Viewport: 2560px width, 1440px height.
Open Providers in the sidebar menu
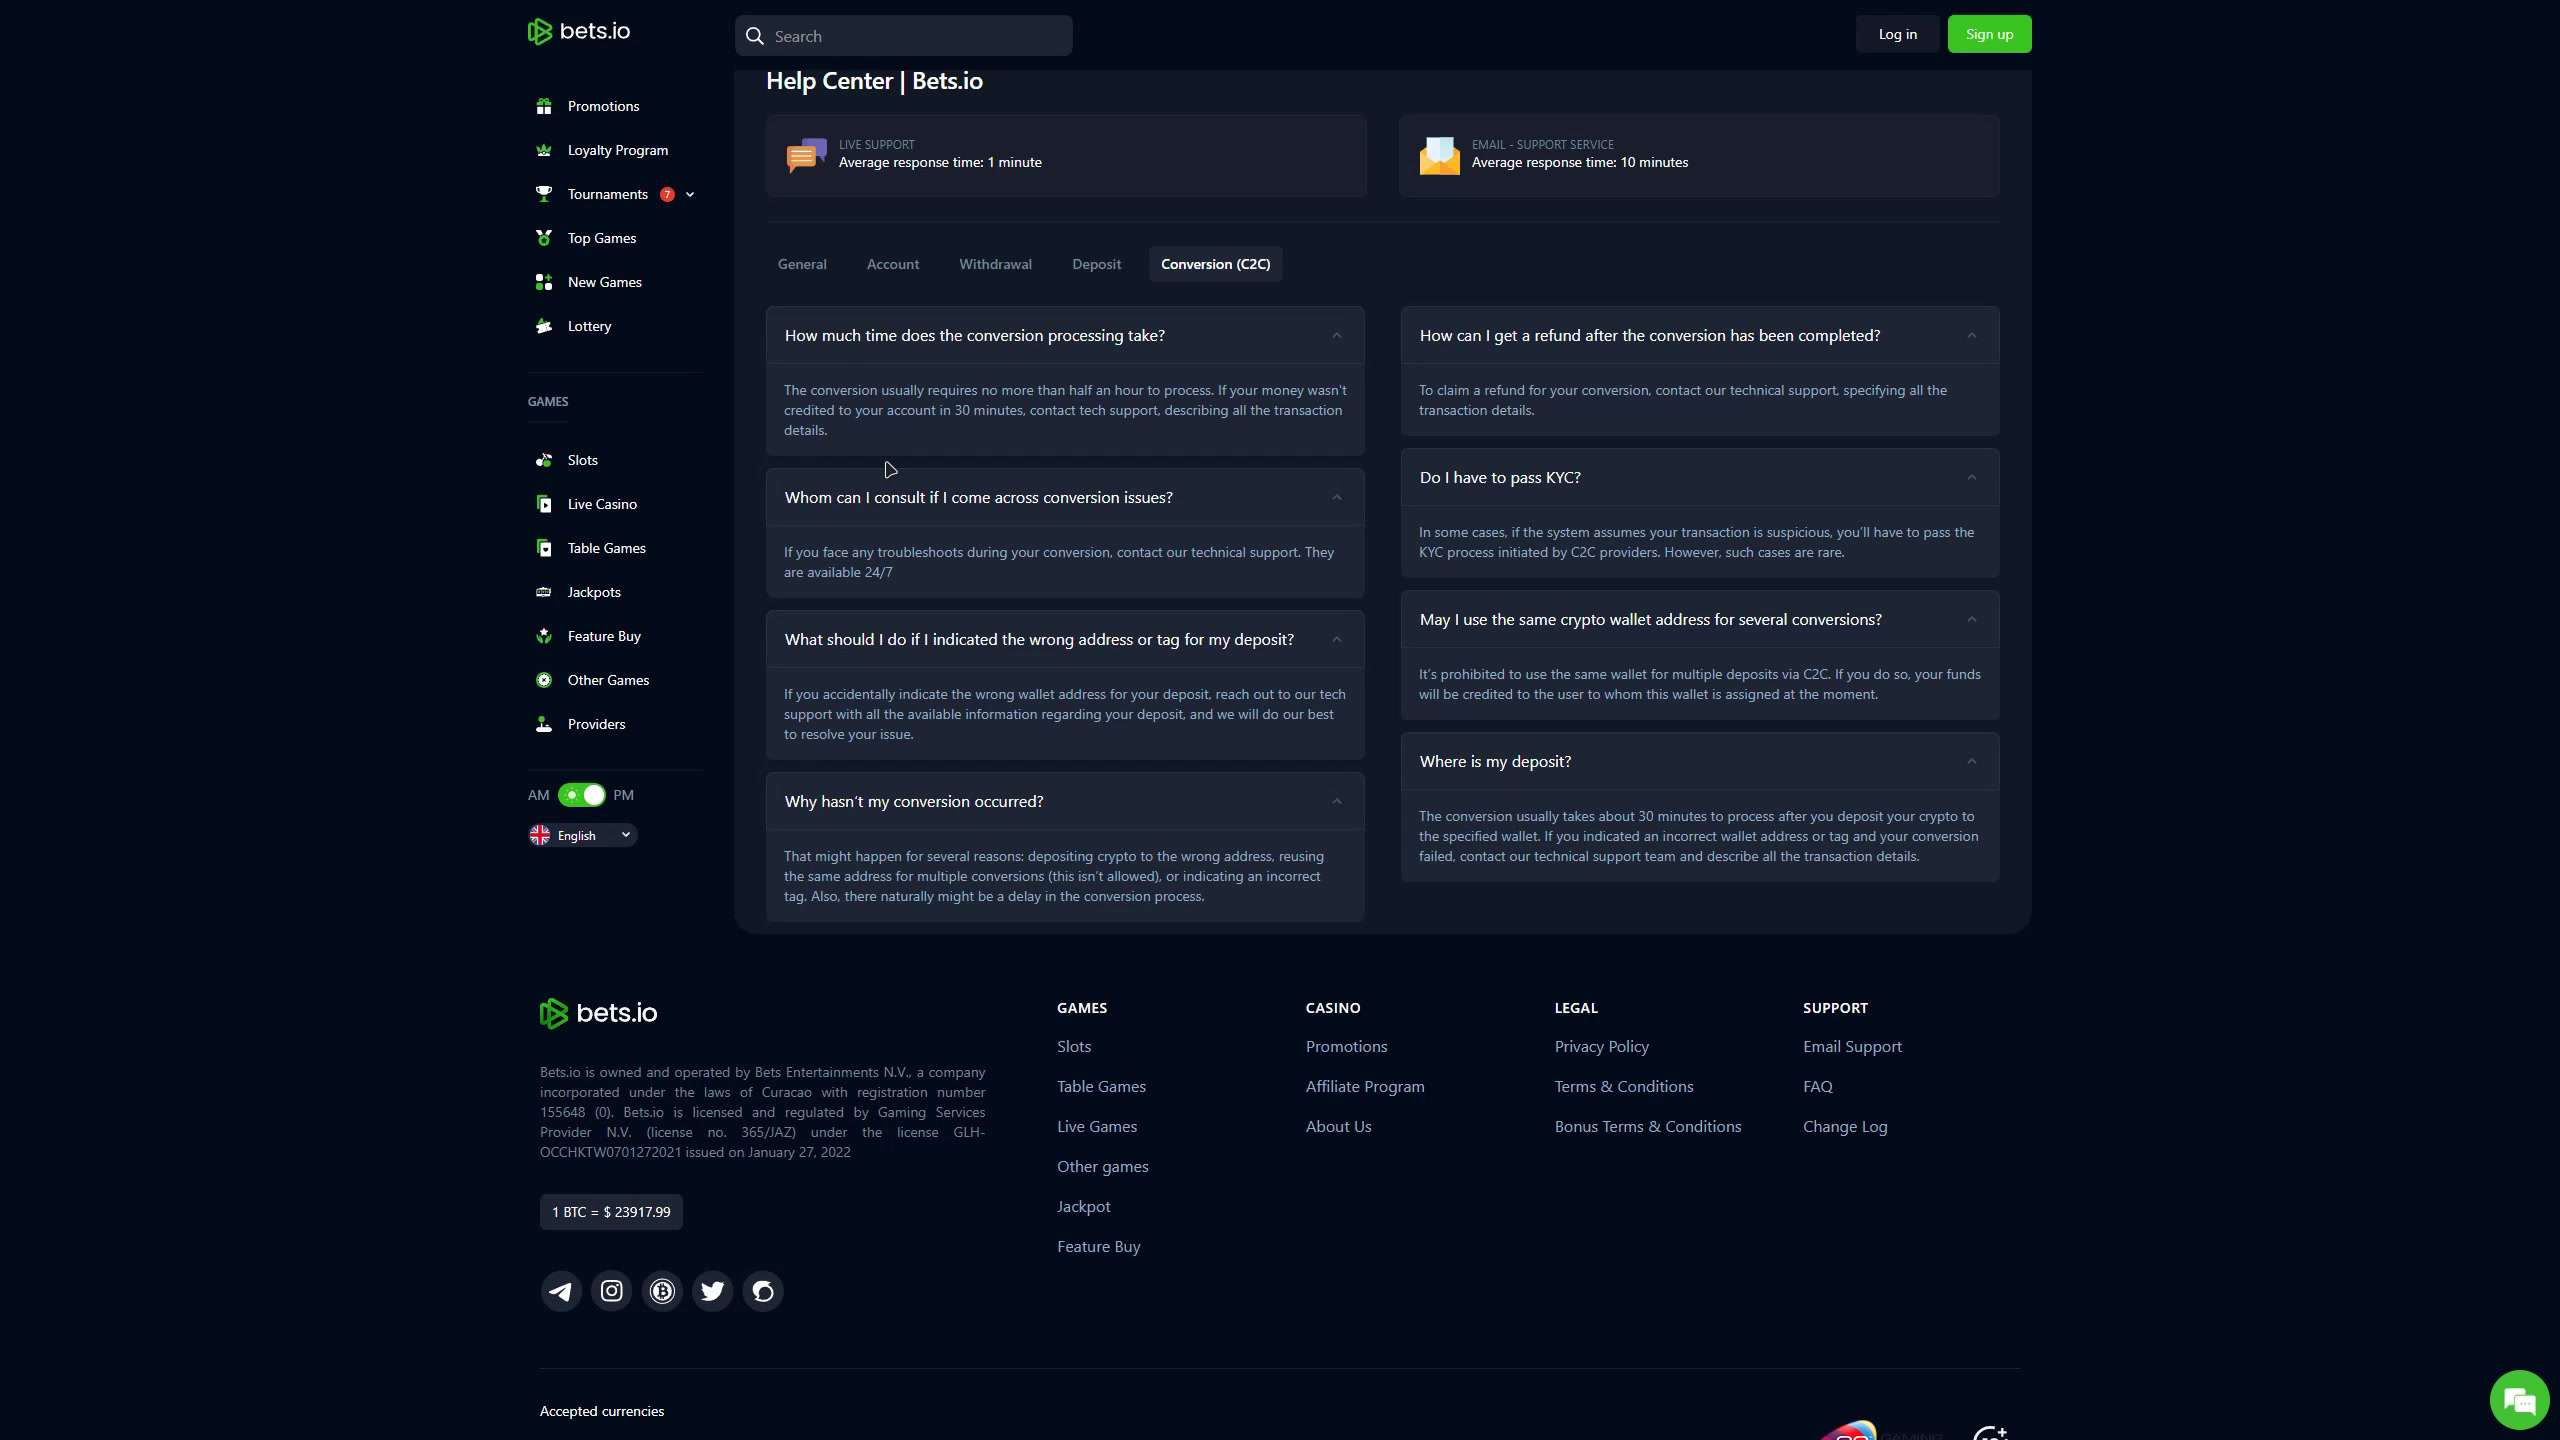point(596,724)
